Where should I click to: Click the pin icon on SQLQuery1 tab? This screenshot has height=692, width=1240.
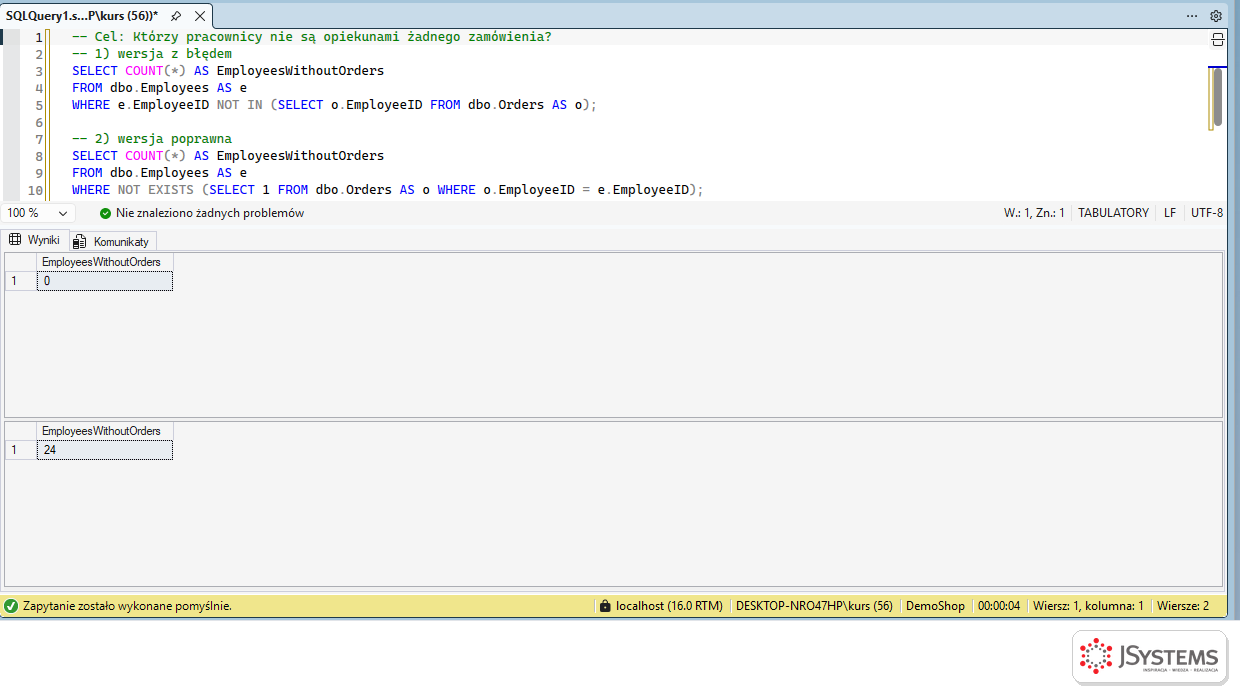tap(176, 16)
